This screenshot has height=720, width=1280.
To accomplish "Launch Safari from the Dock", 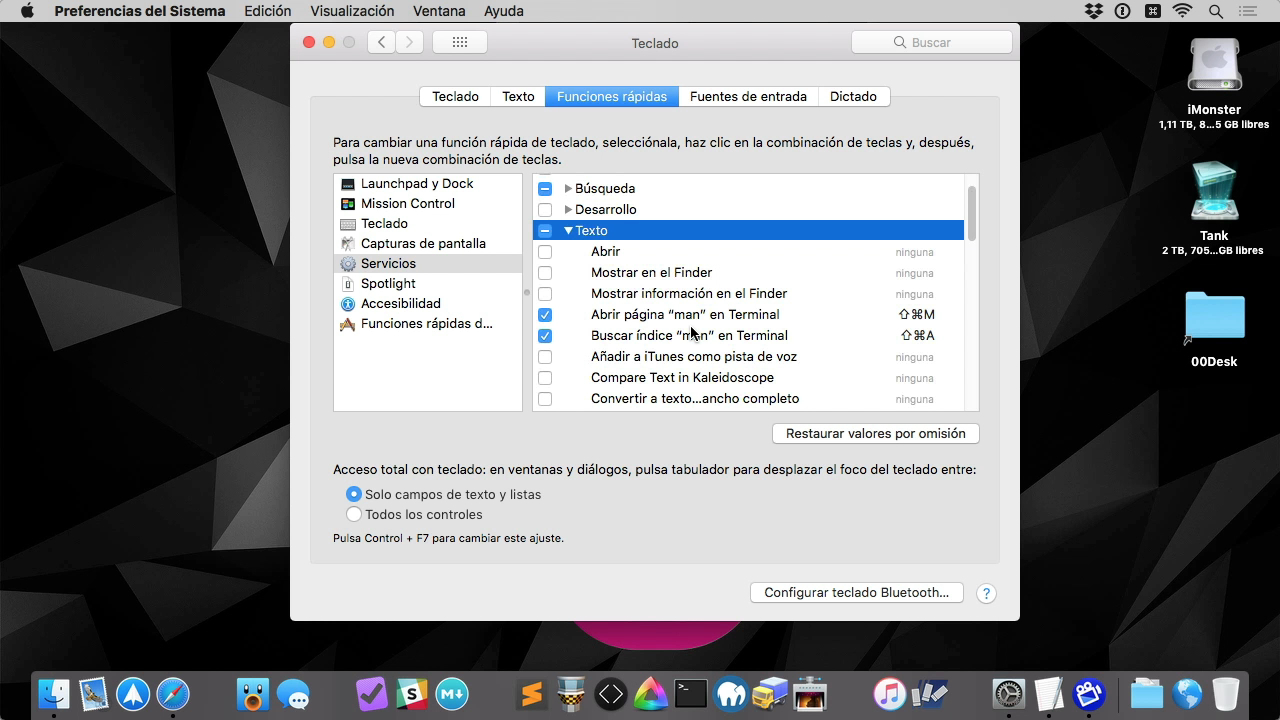I will (172, 693).
